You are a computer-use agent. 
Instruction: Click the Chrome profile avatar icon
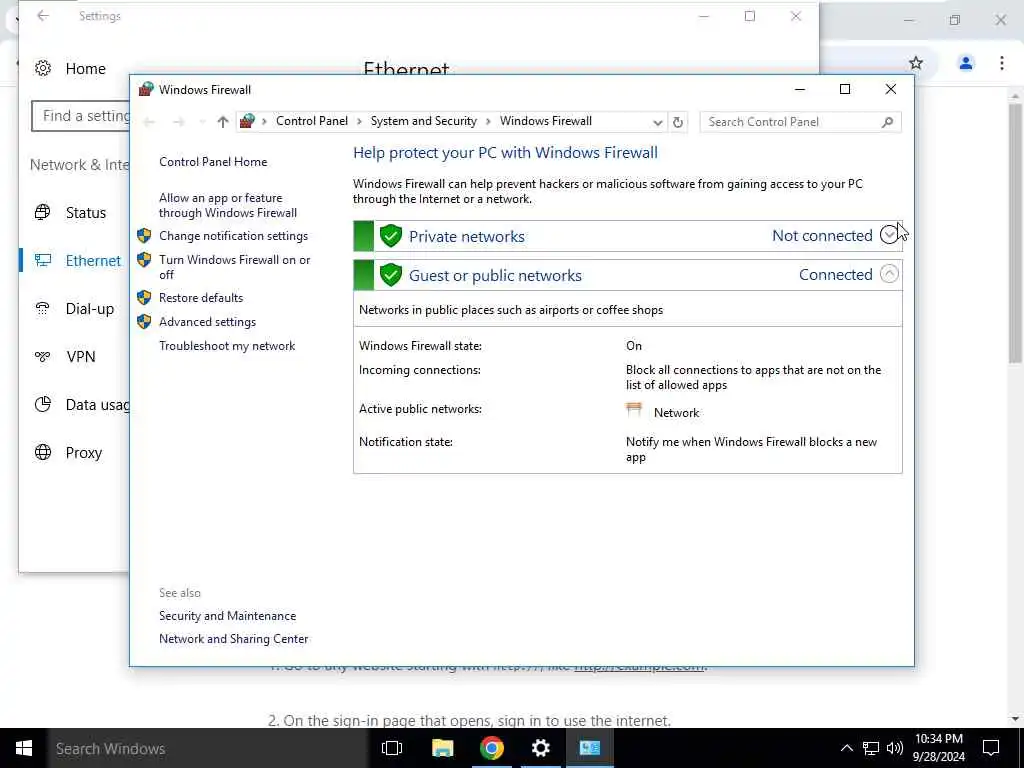click(965, 63)
